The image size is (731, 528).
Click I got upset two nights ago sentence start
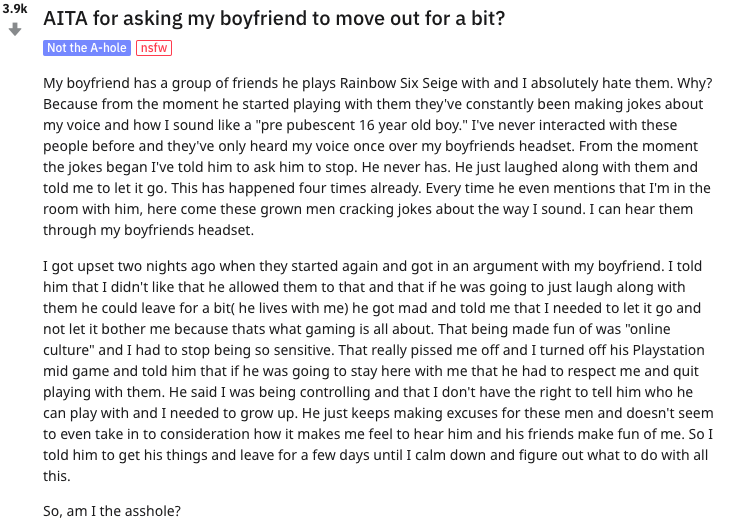pos(130,266)
